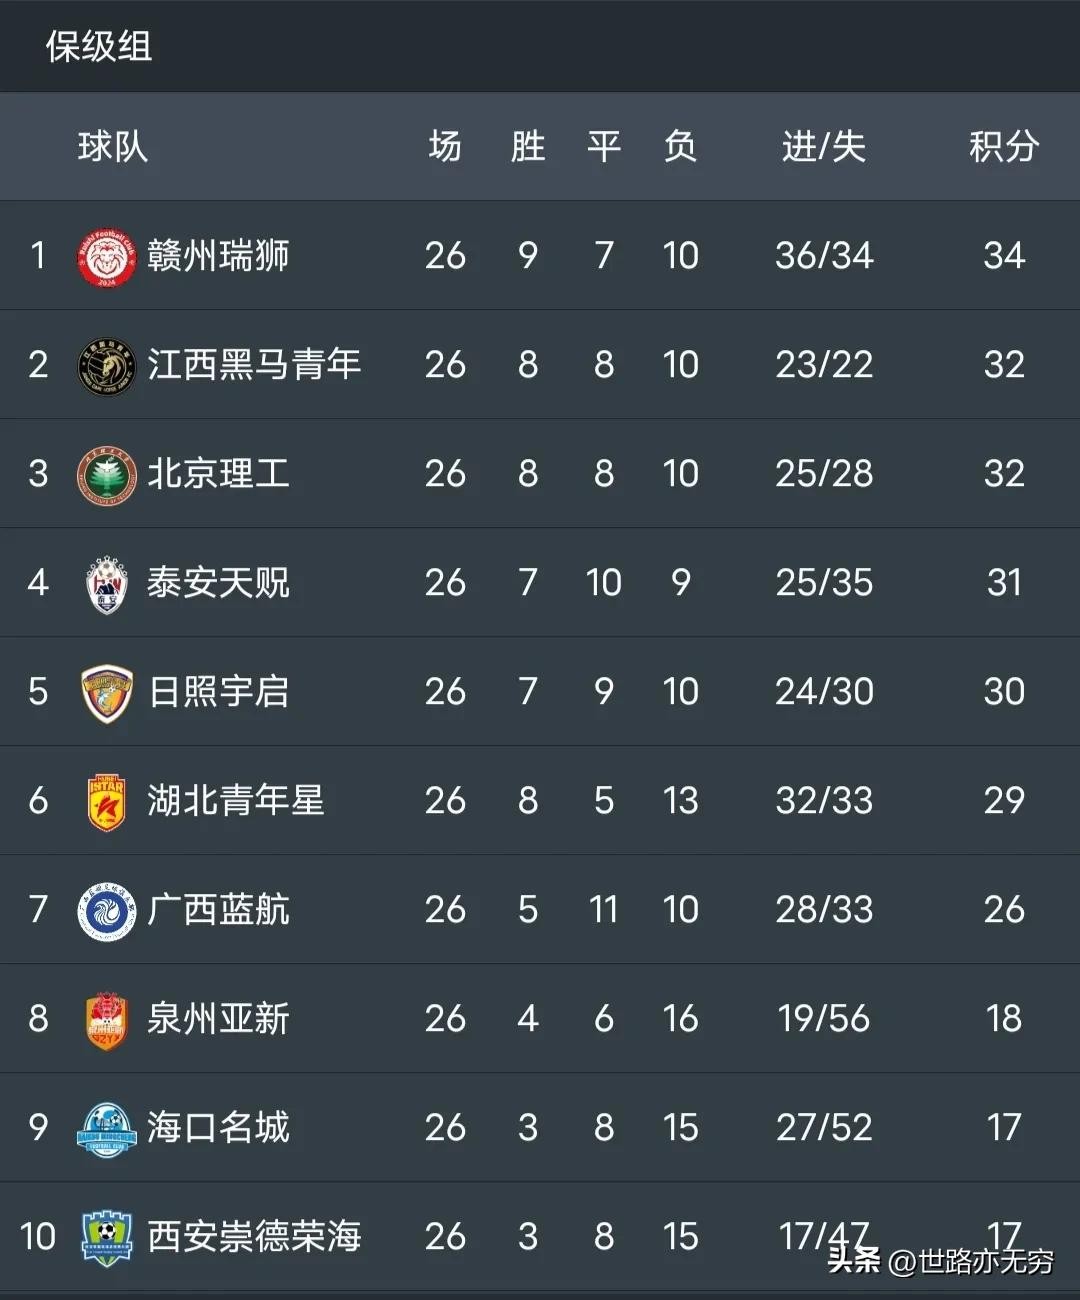Select the 保级组 group header
The height and width of the screenshot is (1300, 1080).
click(x=98, y=46)
